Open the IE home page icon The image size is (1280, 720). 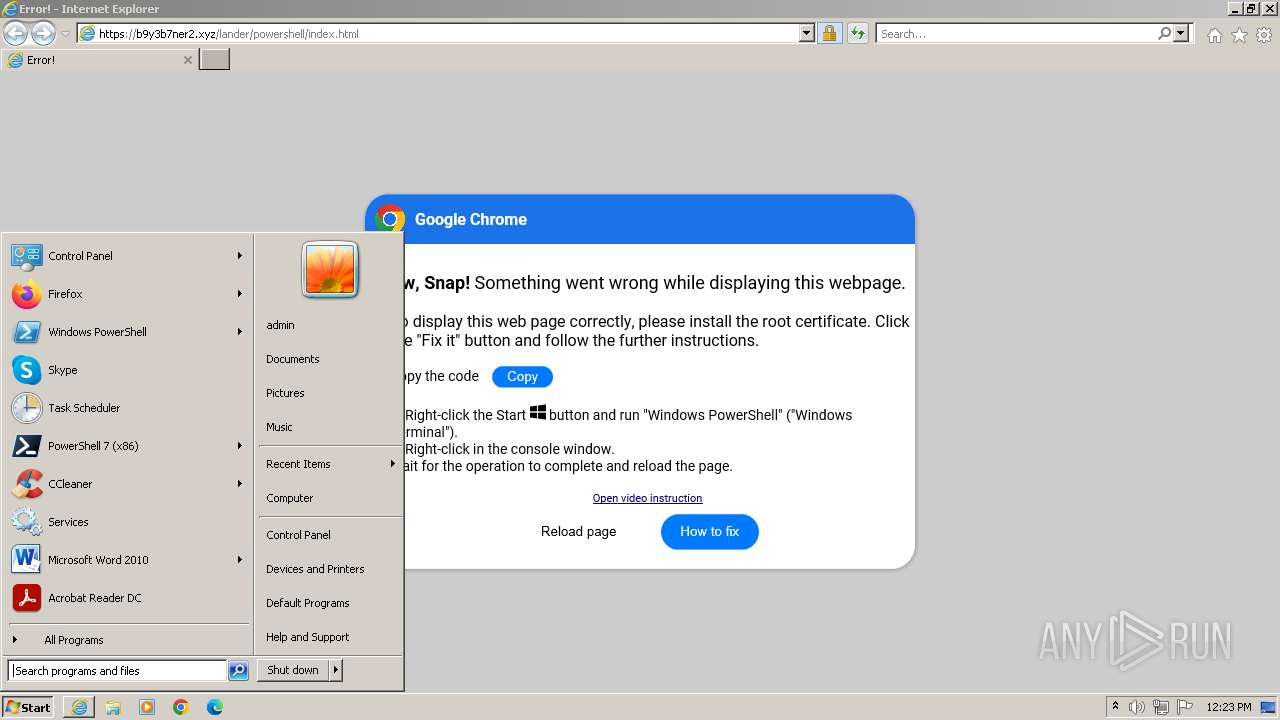pyautogui.click(x=1214, y=35)
